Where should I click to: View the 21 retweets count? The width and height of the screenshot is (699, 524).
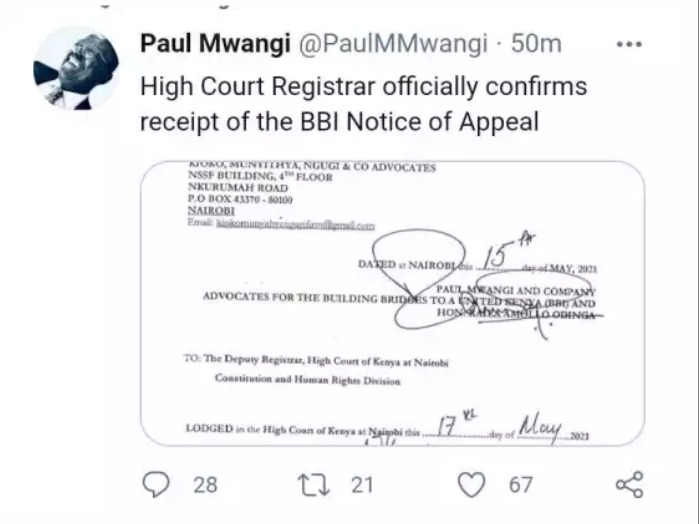(362, 485)
